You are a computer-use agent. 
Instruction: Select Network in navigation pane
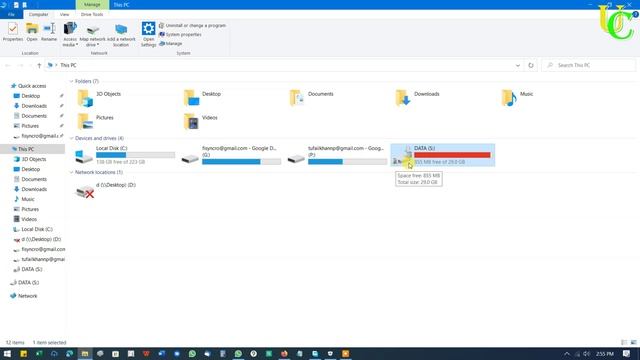coord(27,296)
